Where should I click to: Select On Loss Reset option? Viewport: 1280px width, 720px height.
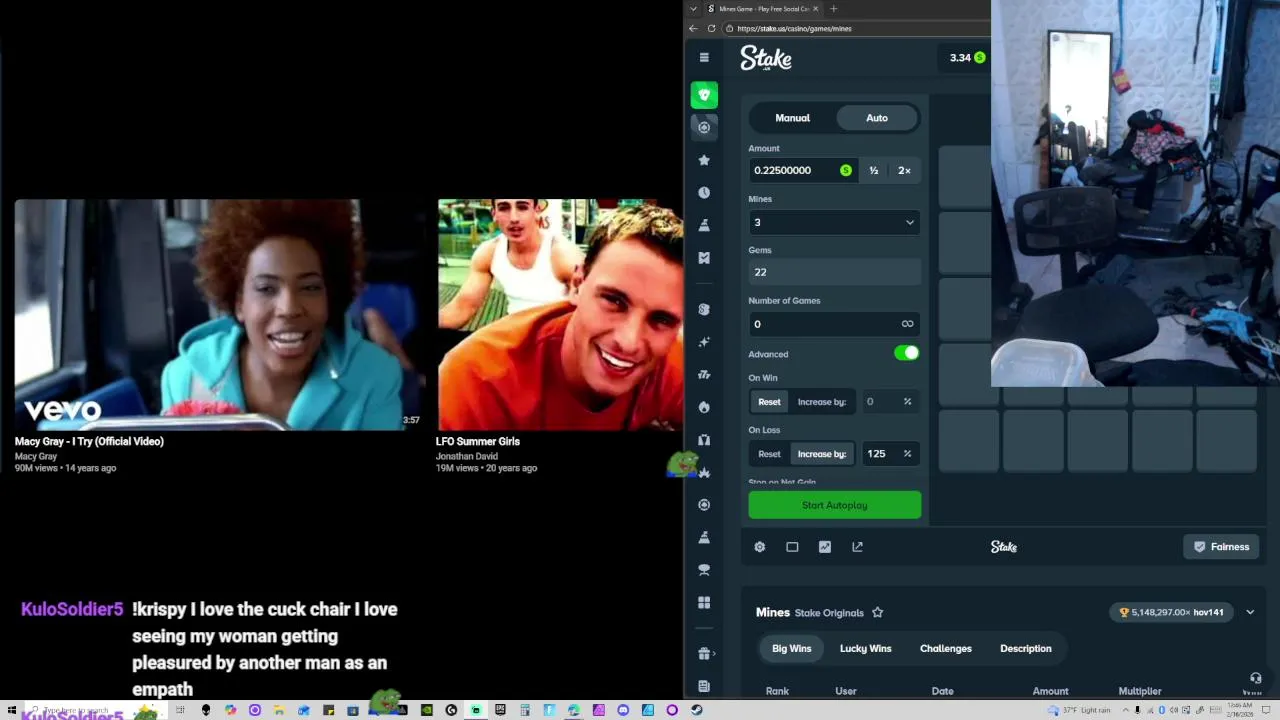tap(769, 454)
